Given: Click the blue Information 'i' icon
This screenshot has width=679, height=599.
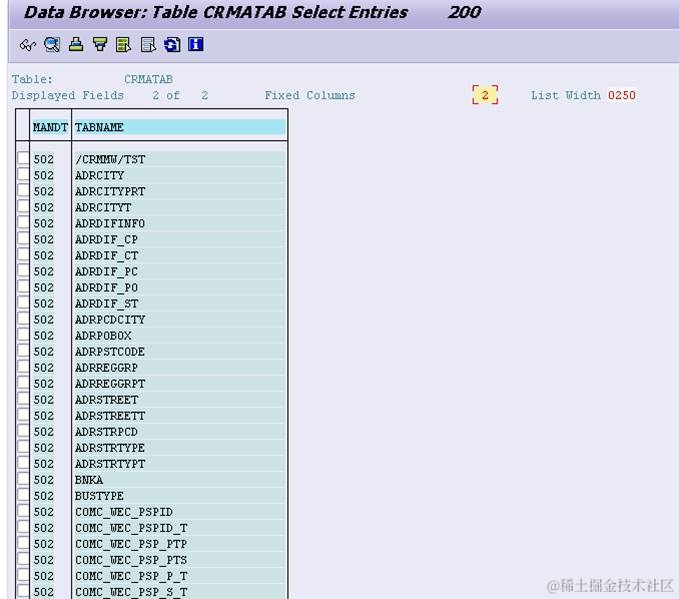Looking at the screenshot, I should click(196, 44).
